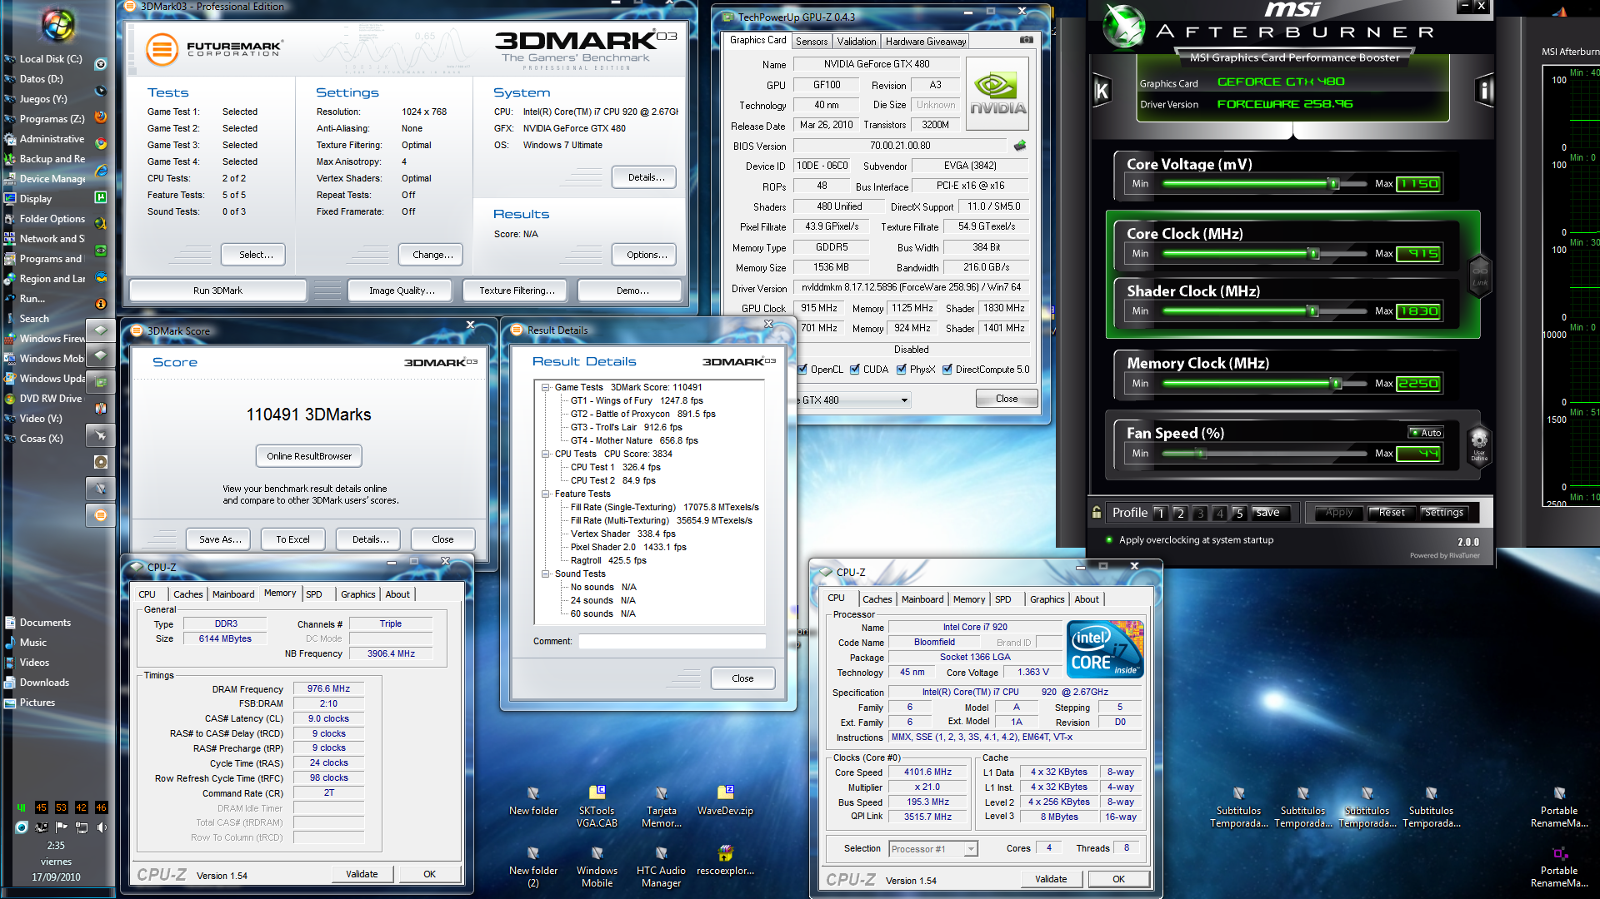Click the Intel Core i7 logo in CPU-Z
Viewport: 1600px width, 899px height.
click(x=1105, y=649)
